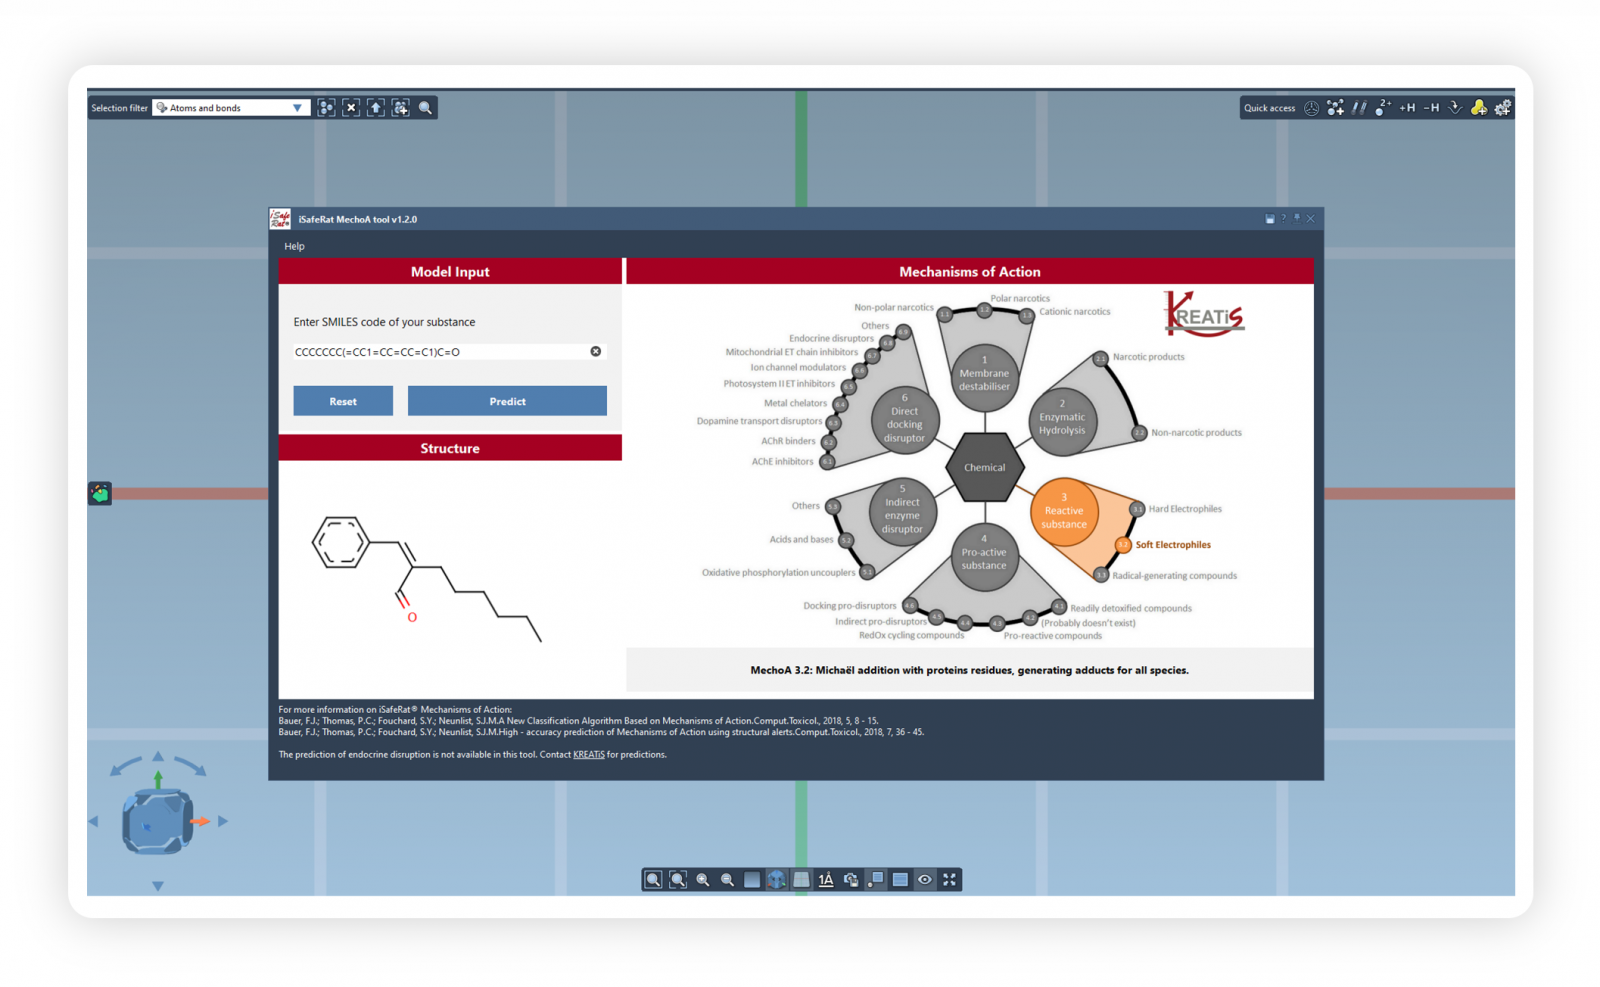The height and width of the screenshot is (987, 1600).
Task: Toggle the grid floor display button
Action: pos(801,880)
